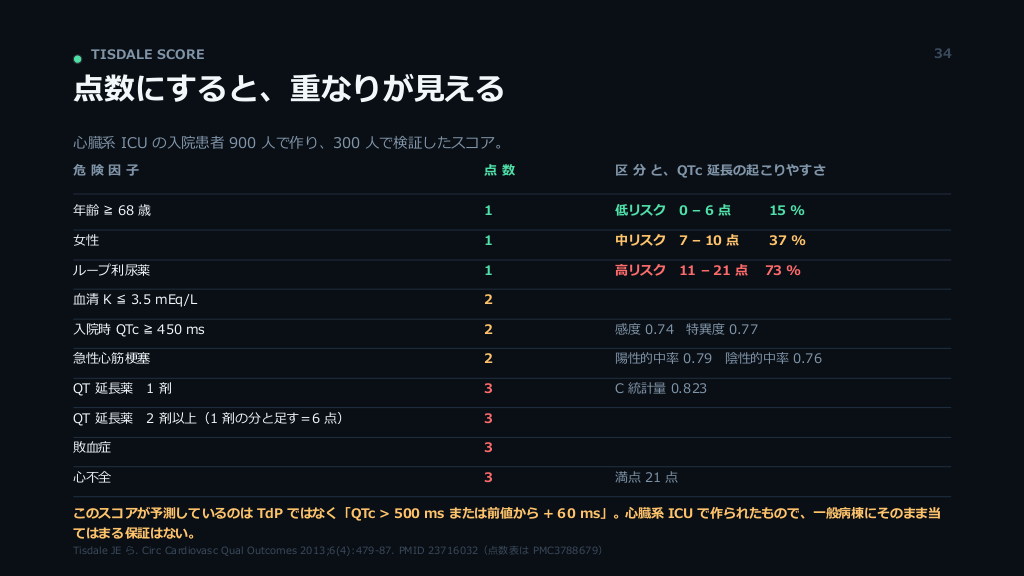Click the green 低リスク 0–6 点 label
This screenshot has width=1024, height=576.
[673, 210]
